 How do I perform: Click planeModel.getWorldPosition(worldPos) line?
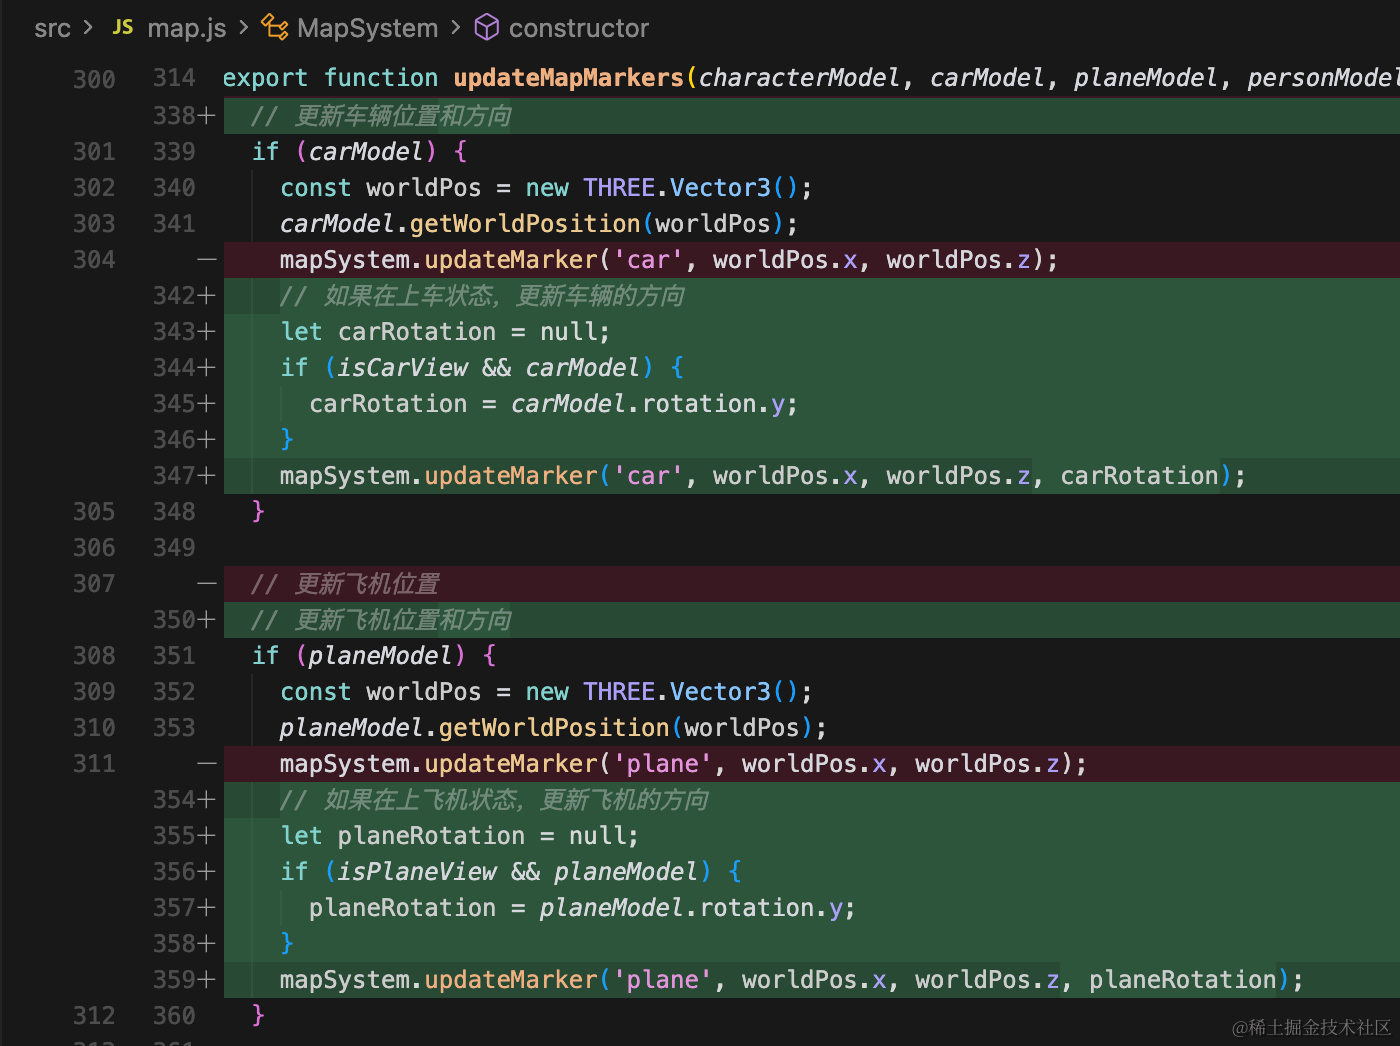553,728
